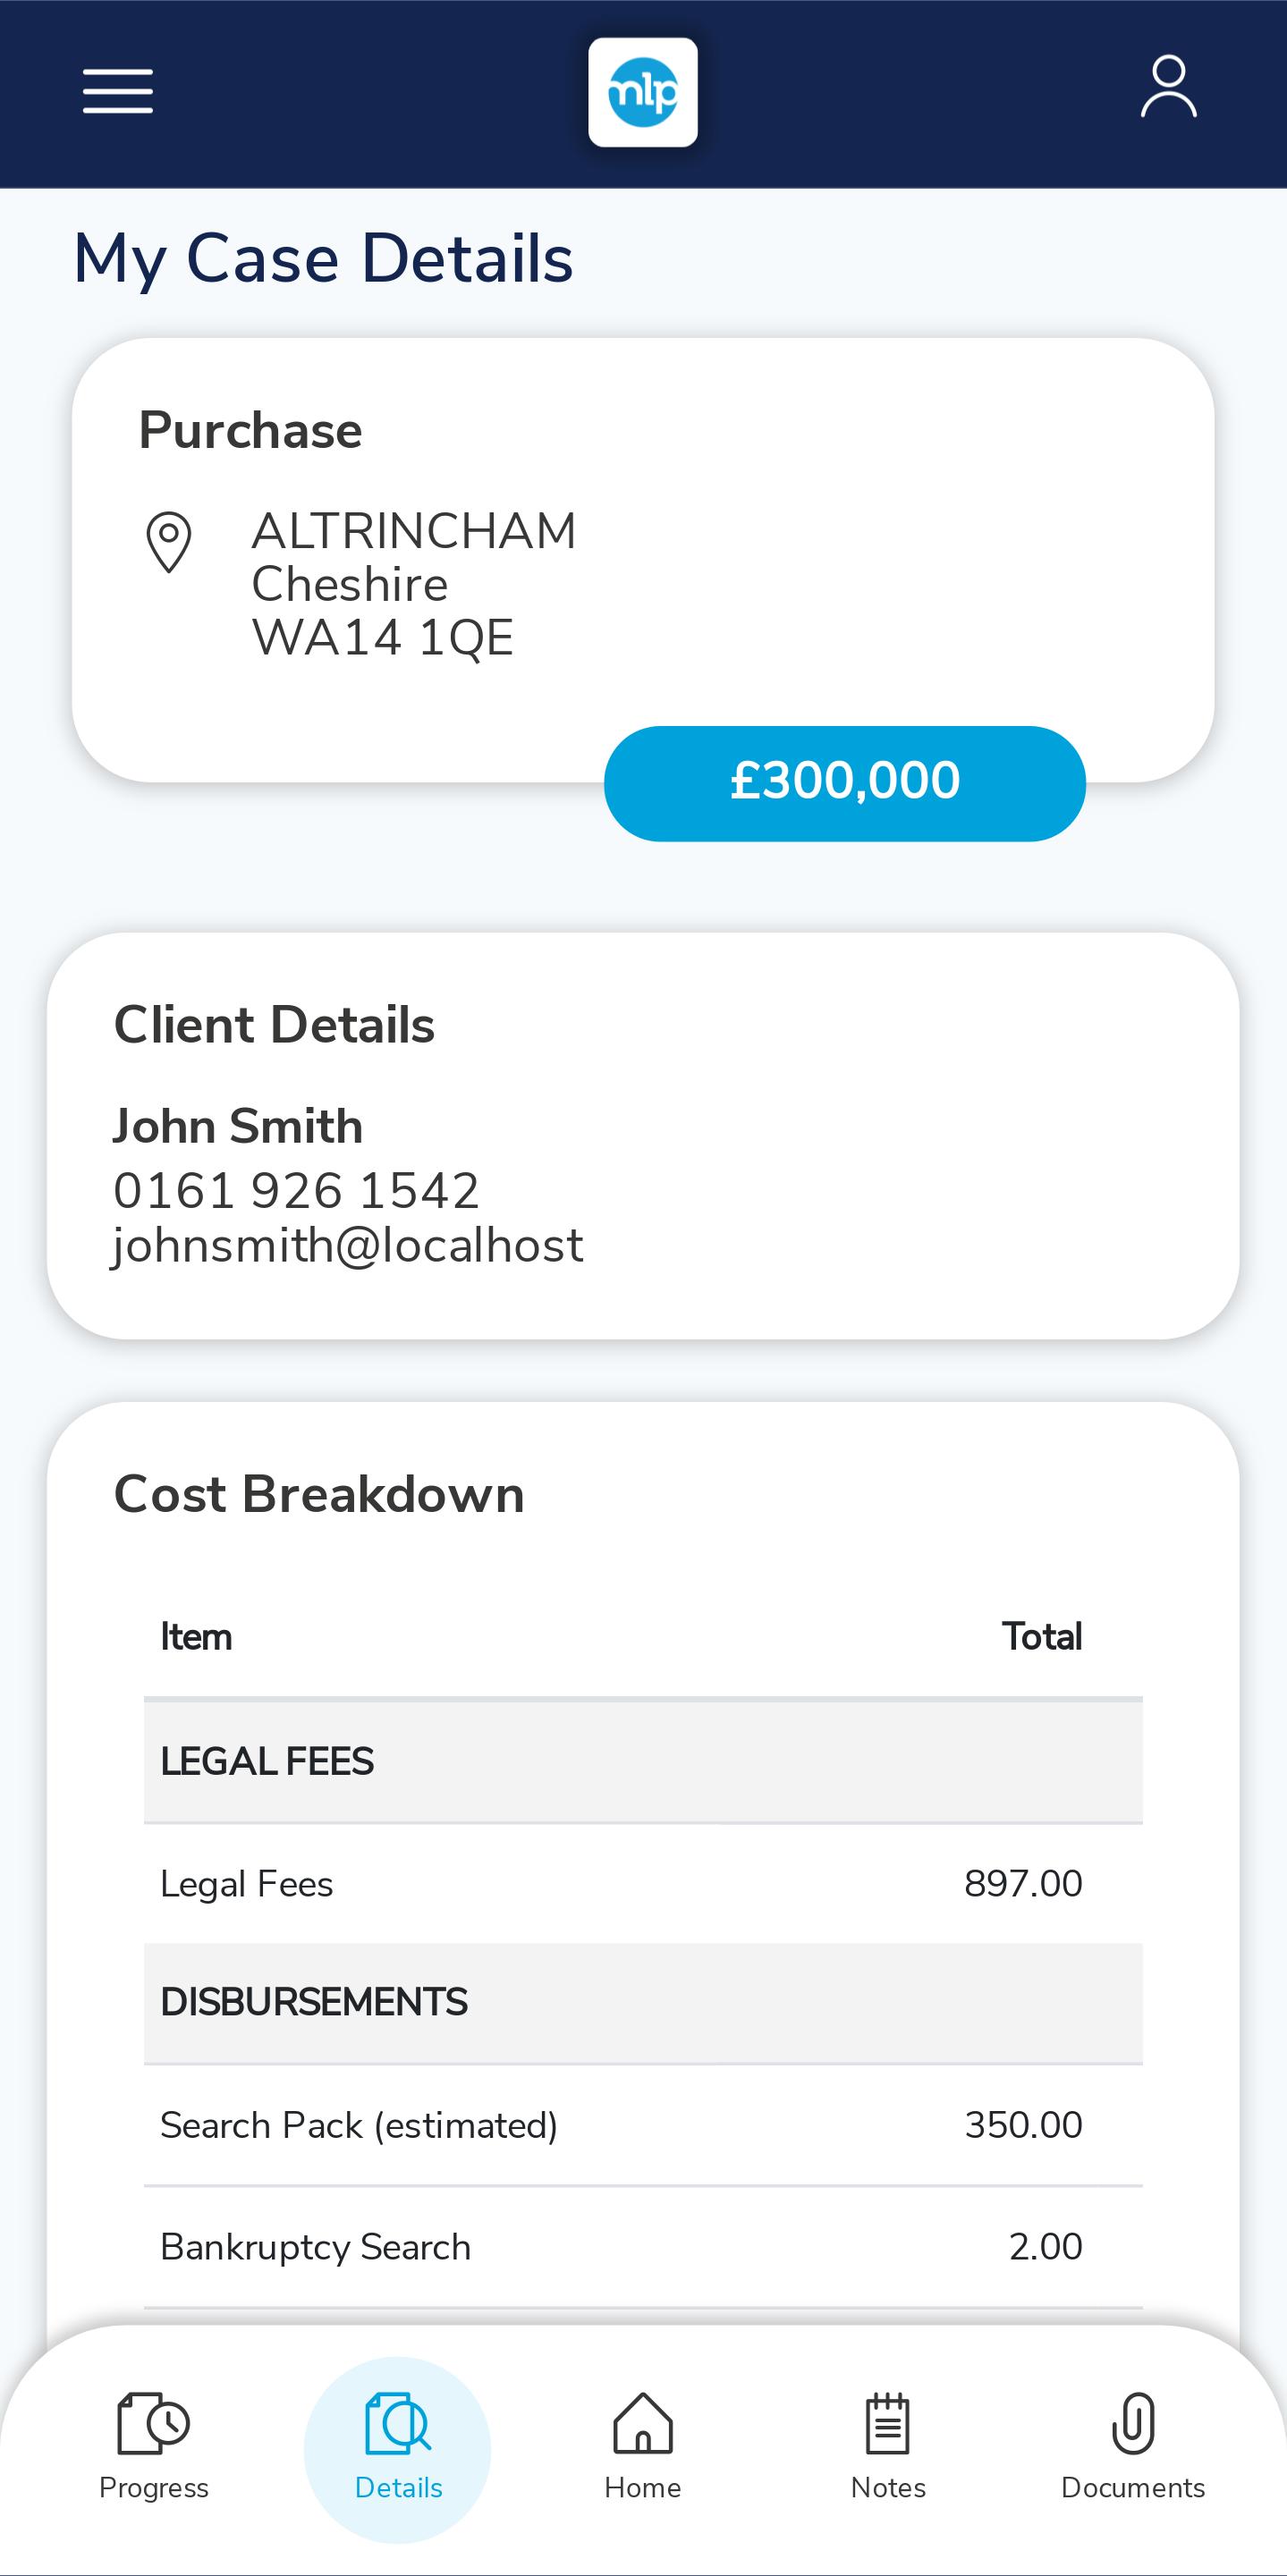1287x2576 pixels.
Task: Select the Progress tab label
Action: 153,2488
